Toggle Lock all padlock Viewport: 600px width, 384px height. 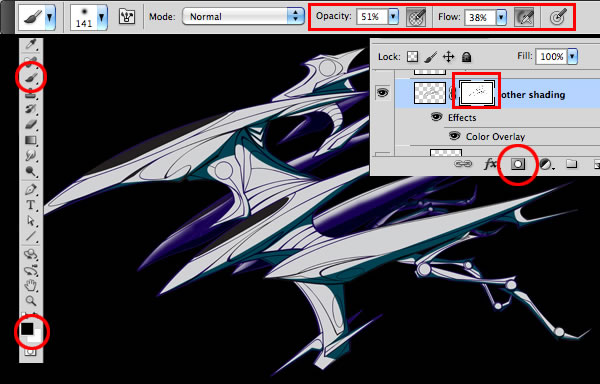pyautogui.click(x=466, y=57)
